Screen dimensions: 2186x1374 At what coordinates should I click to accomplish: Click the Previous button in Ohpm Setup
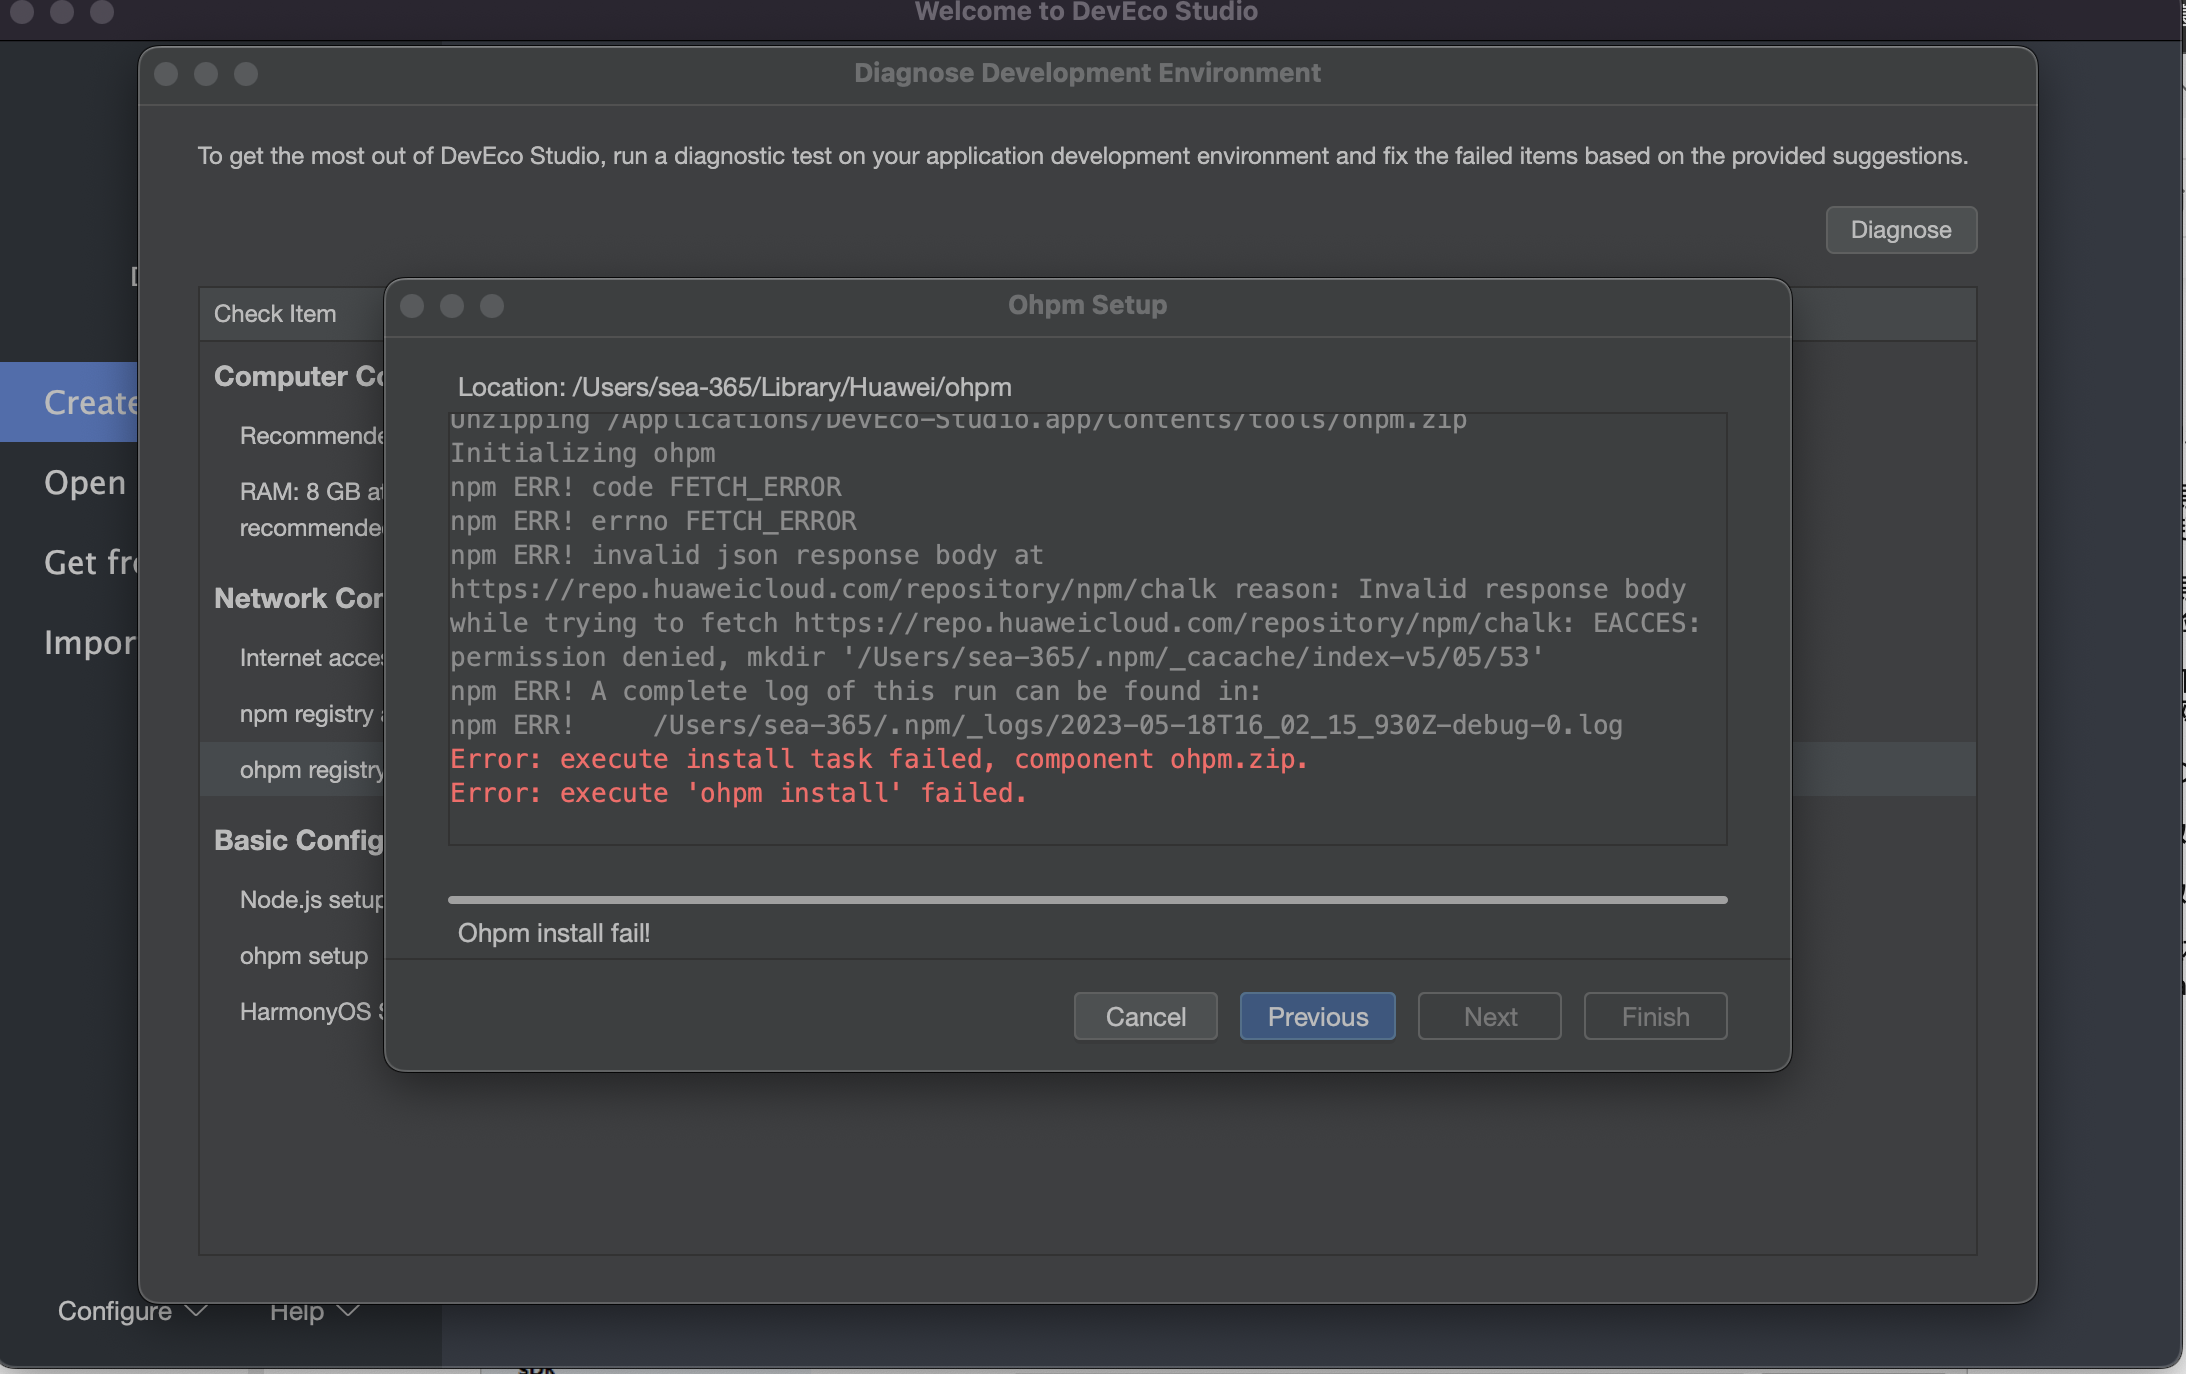[x=1317, y=1016]
